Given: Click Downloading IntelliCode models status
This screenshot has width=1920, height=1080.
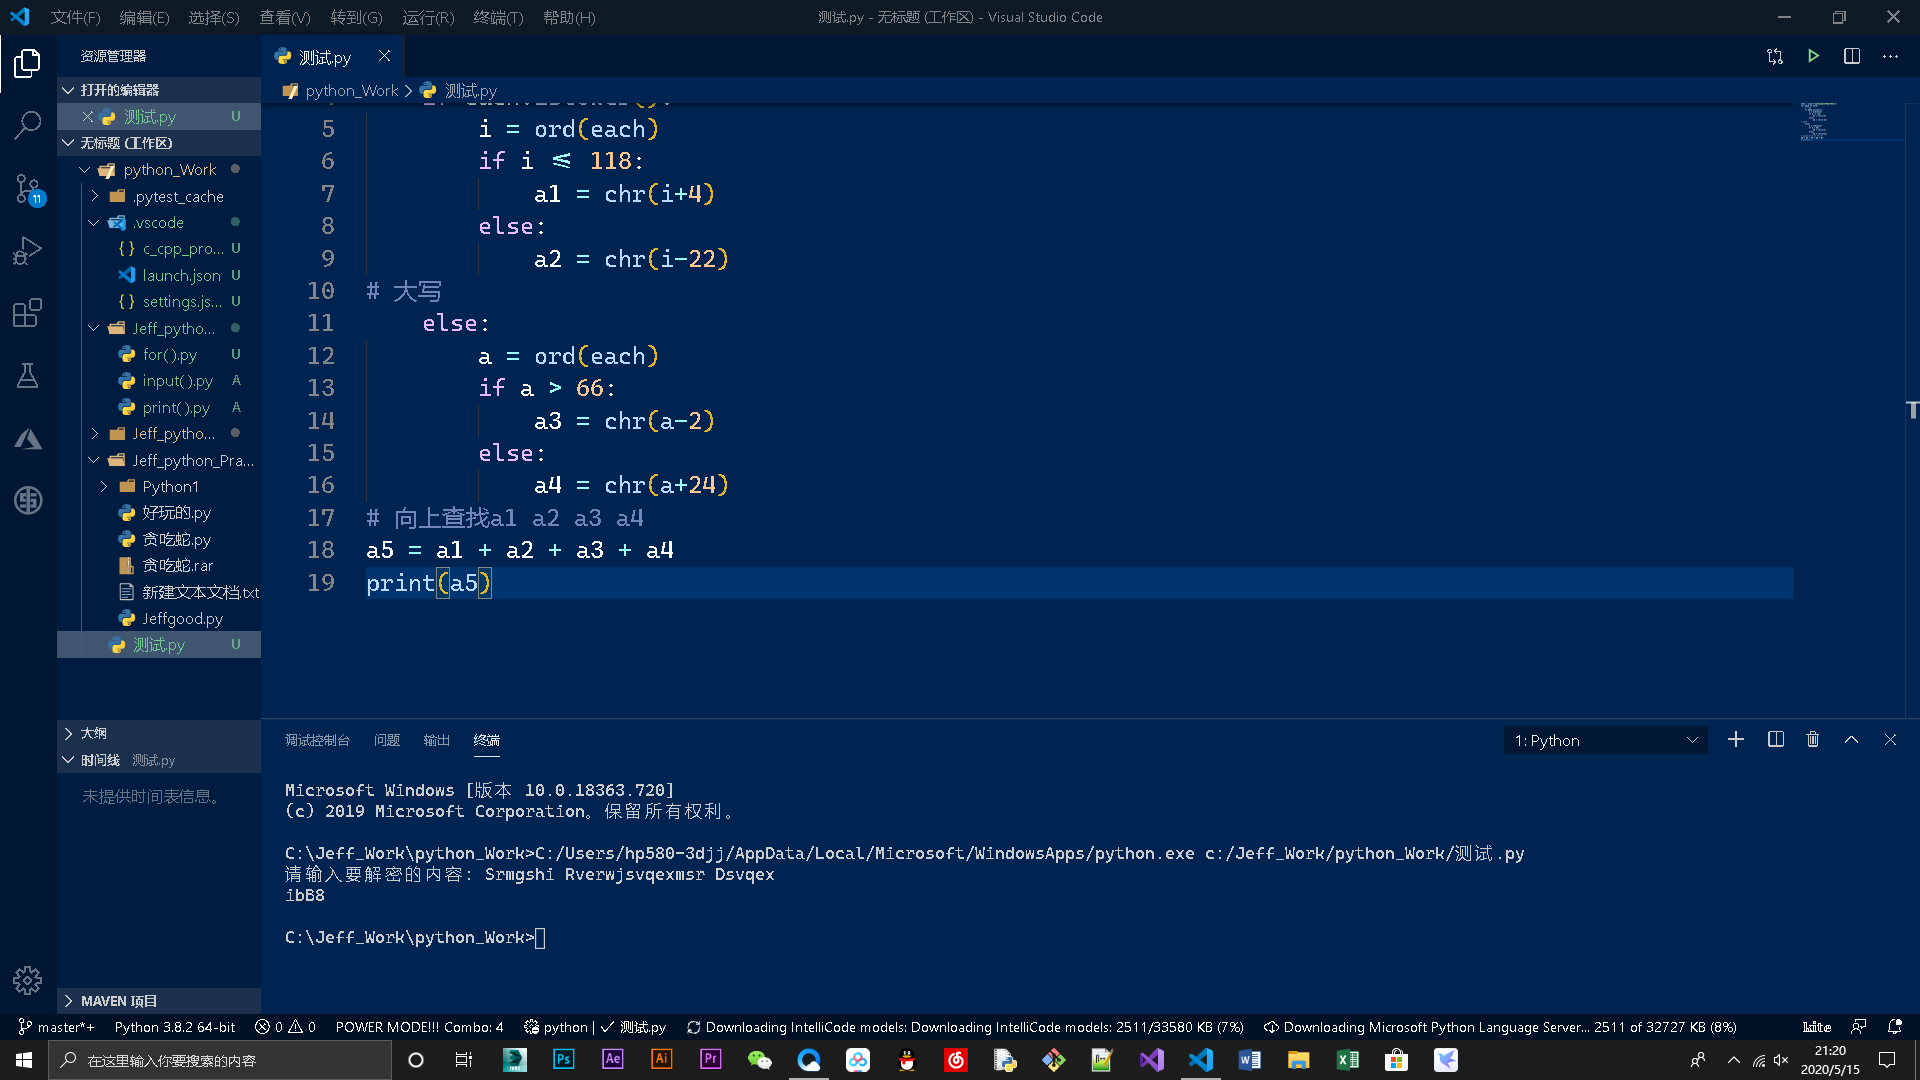Looking at the screenshot, I should pos(965,1027).
